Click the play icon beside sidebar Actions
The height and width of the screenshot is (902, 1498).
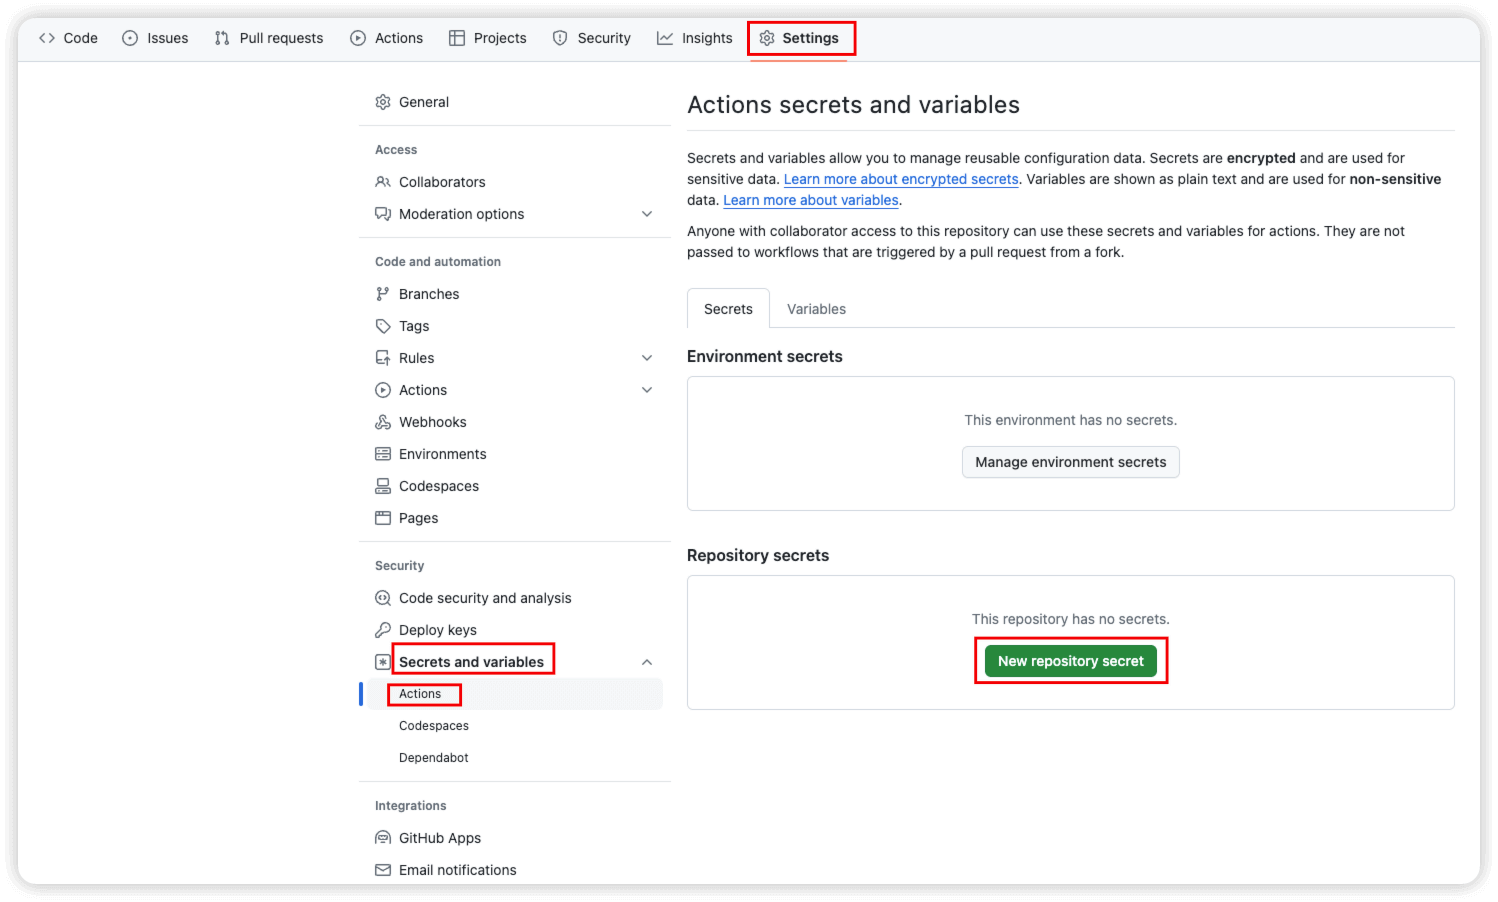383,390
